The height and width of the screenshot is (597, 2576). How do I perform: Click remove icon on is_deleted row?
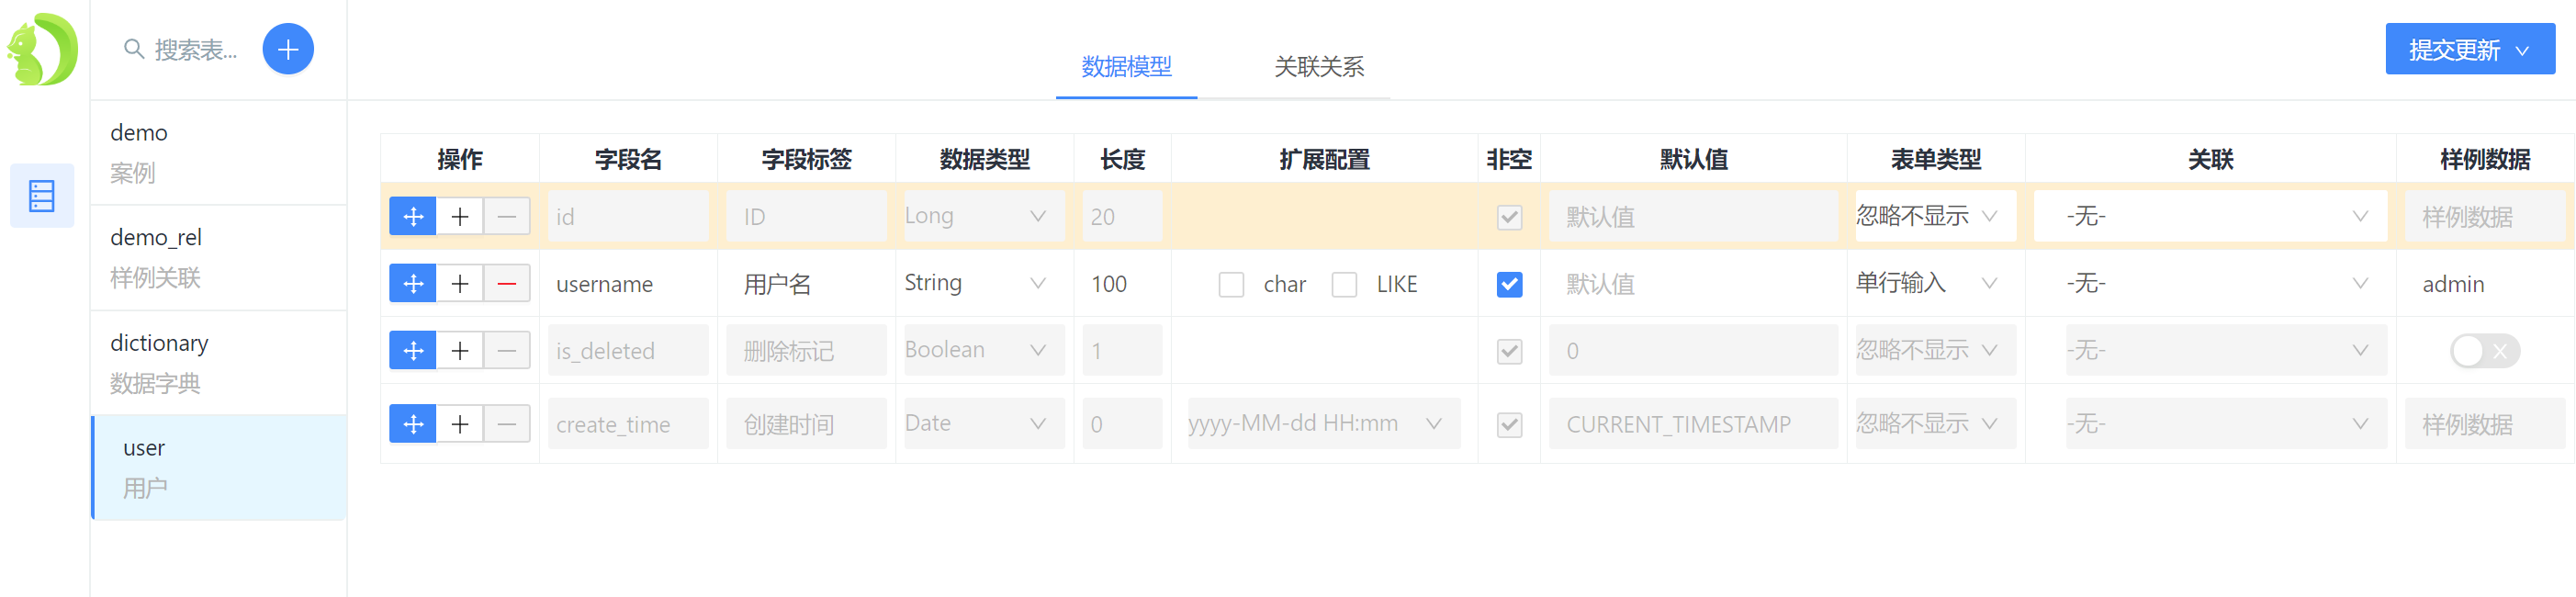pos(507,351)
